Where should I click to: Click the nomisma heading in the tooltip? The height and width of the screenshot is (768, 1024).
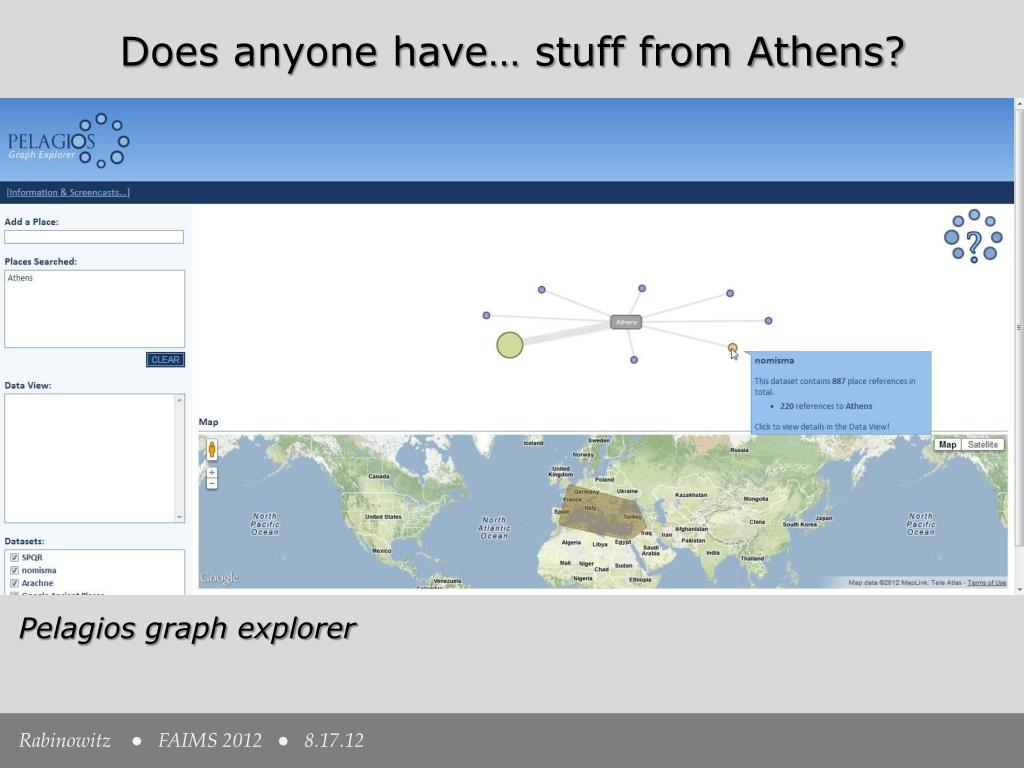click(x=775, y=360)
